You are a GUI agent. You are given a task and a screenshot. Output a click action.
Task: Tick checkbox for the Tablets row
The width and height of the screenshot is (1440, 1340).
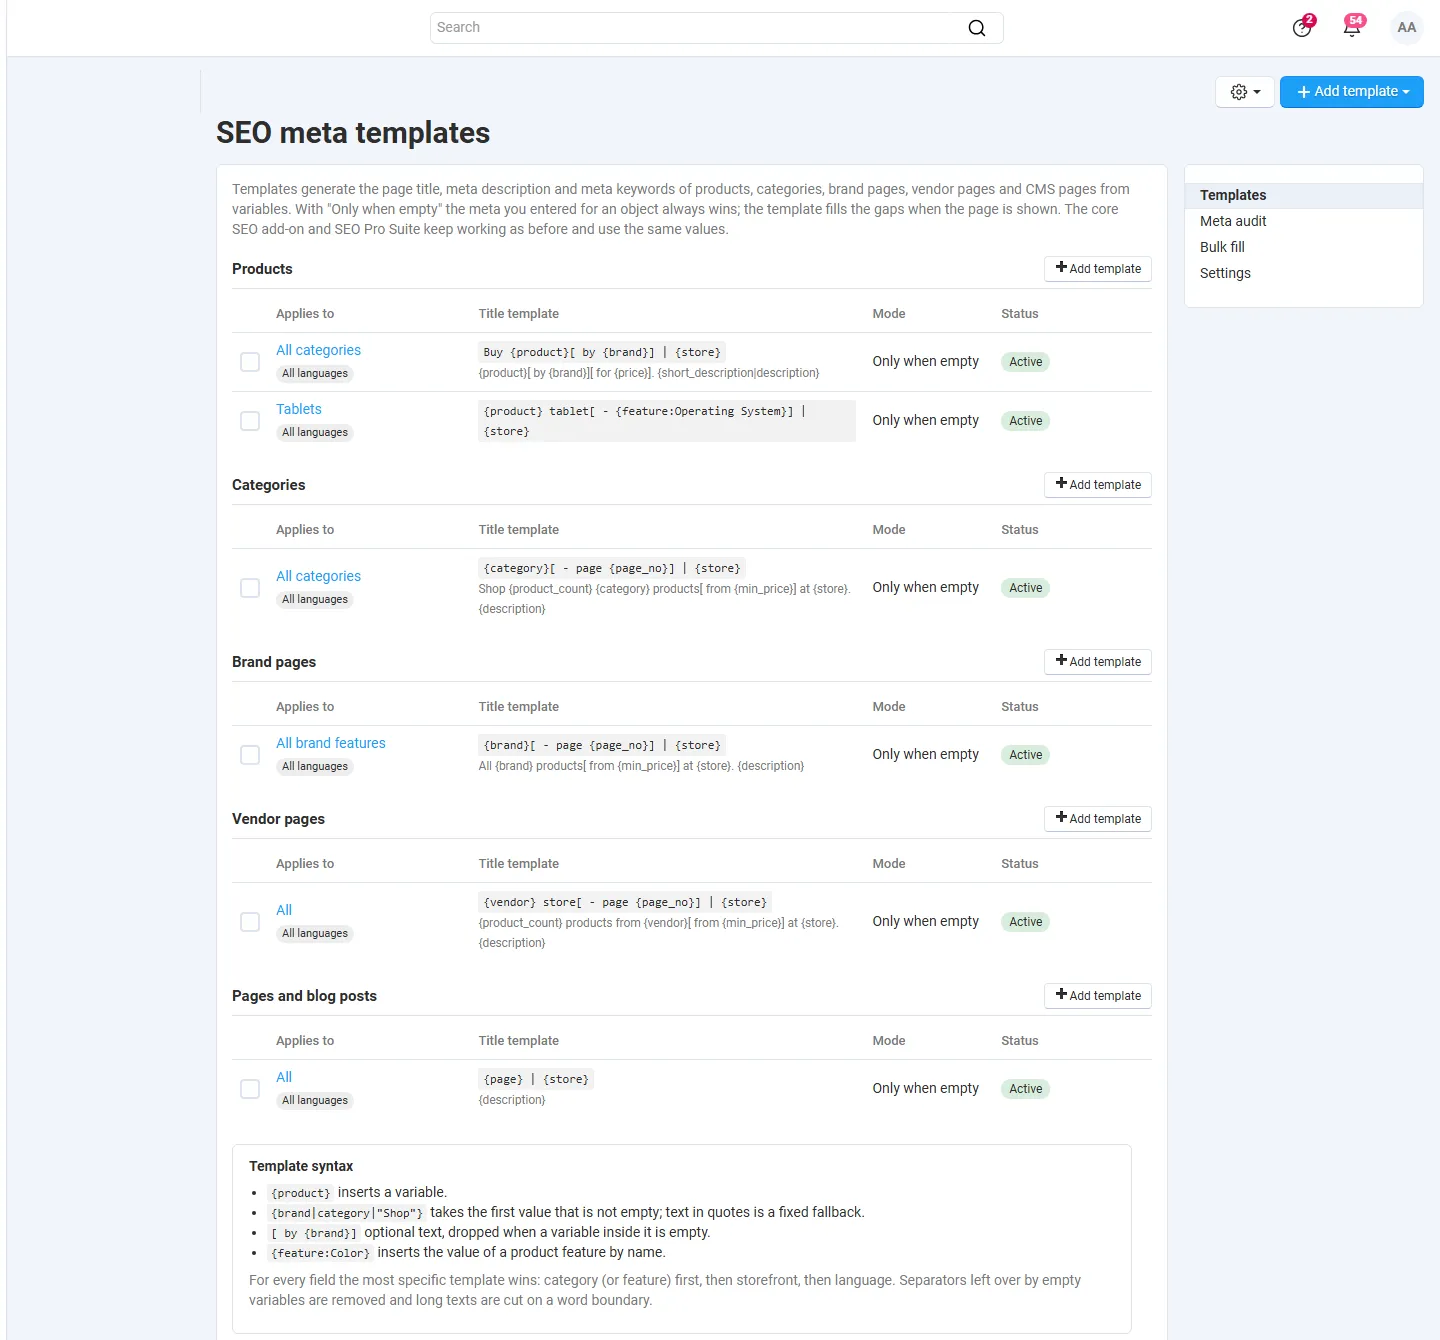(x=250, y=421)
